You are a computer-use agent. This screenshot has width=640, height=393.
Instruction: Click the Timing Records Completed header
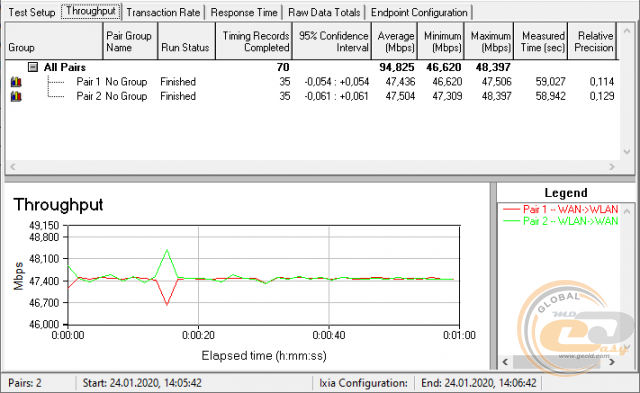tap(254, 41)
